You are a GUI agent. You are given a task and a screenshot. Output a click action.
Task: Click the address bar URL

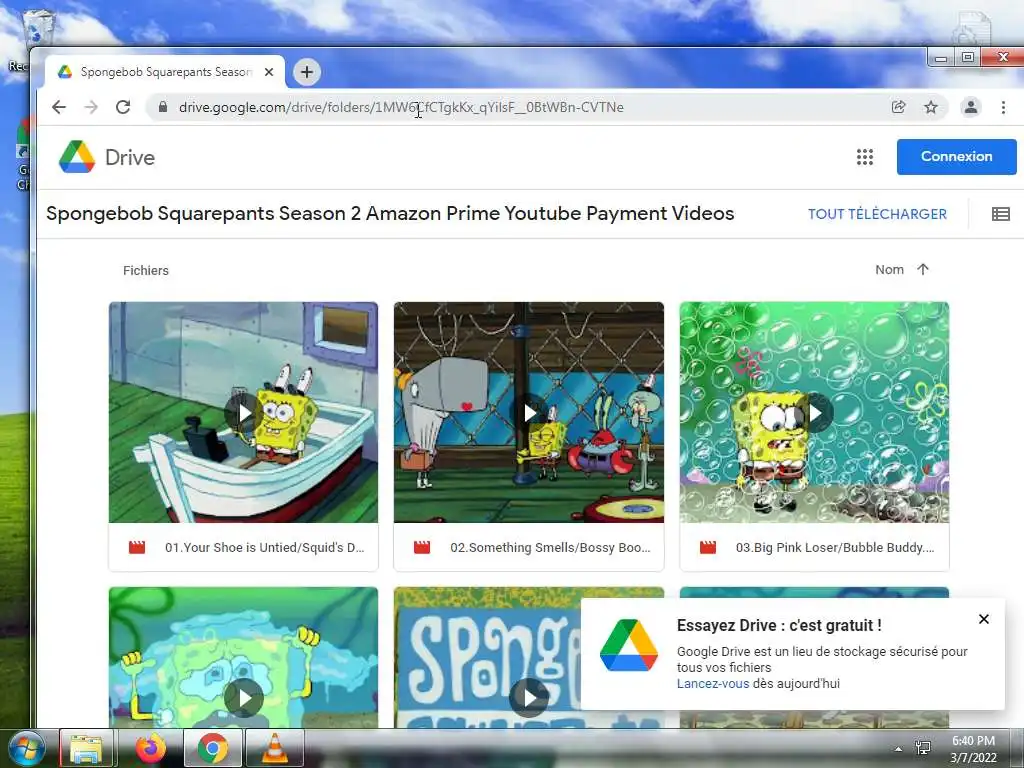pyautogui.click(x=401, y=107)
